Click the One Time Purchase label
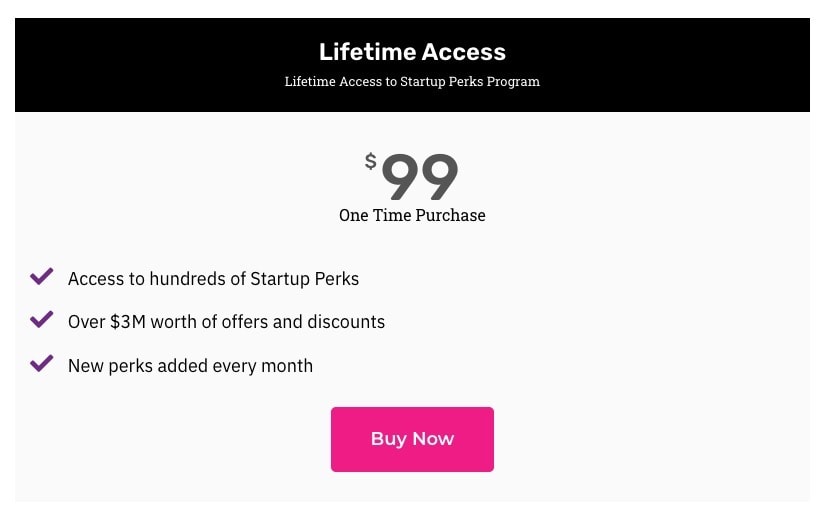The image size is (829, 514). (412, 215)
